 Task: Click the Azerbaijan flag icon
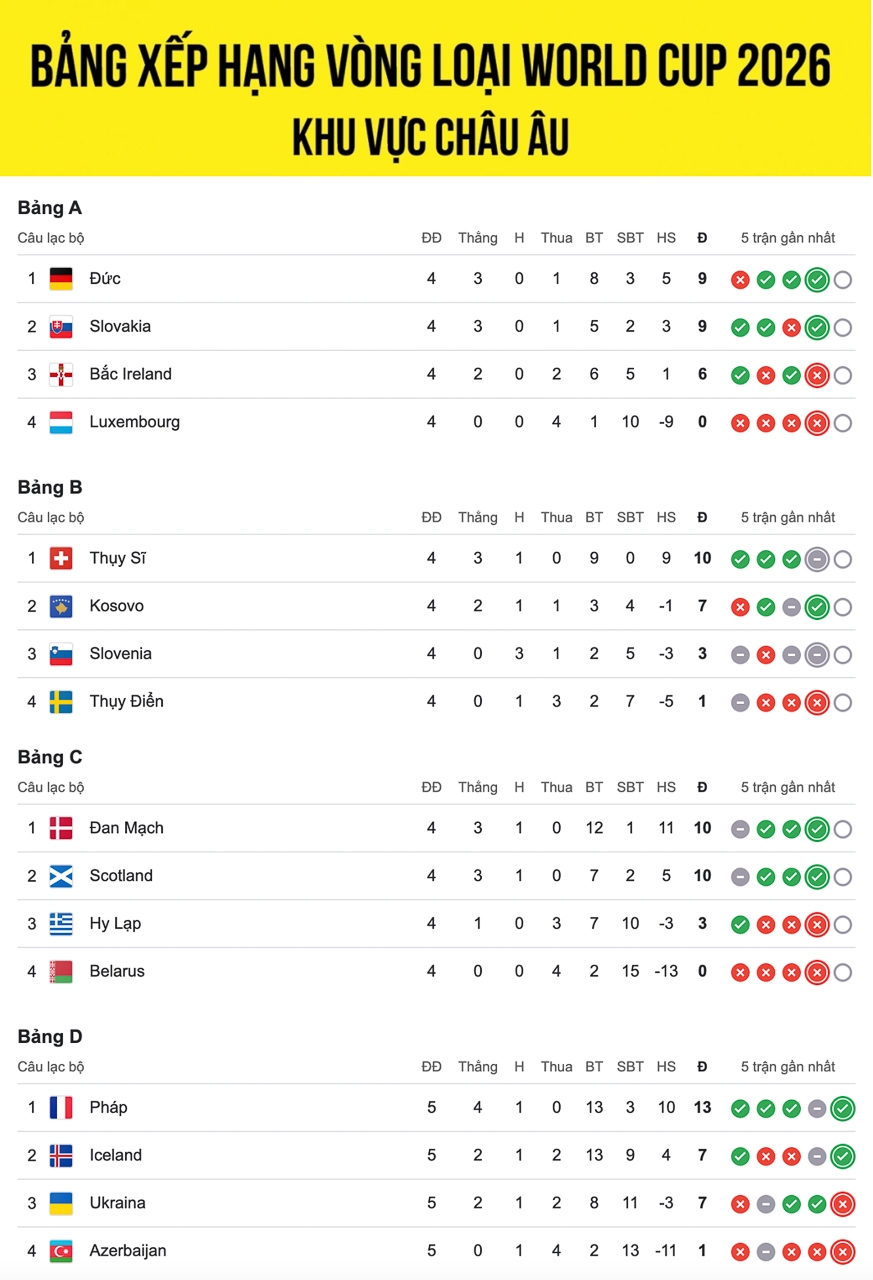(61, 1251)
